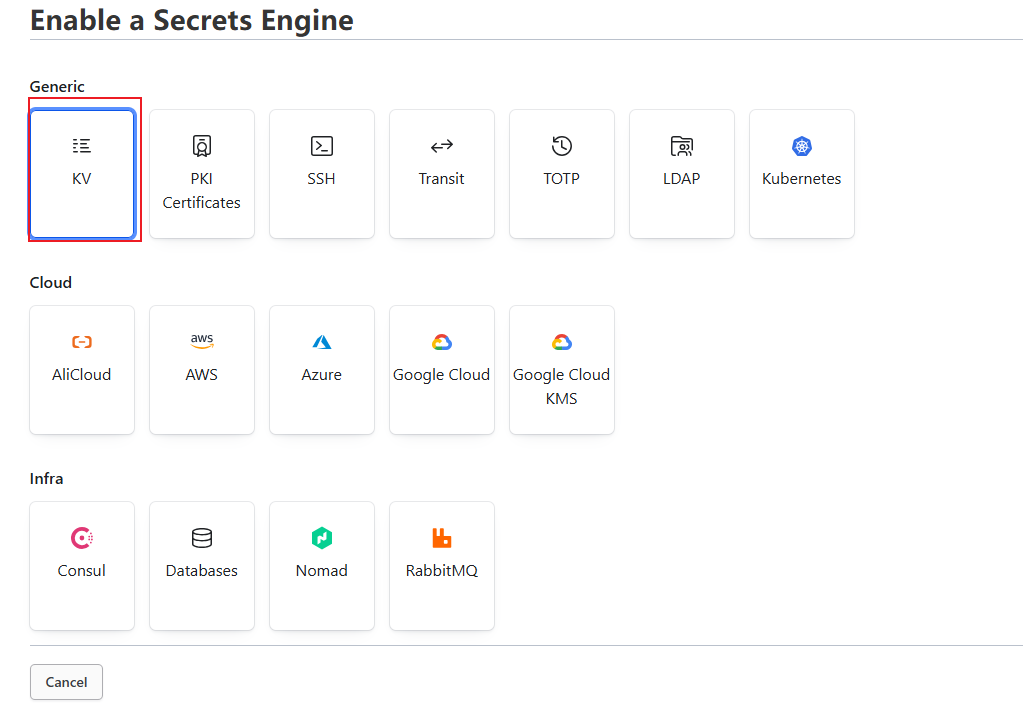Select the Google Cloud KMS logo

(x=562, y=342)
